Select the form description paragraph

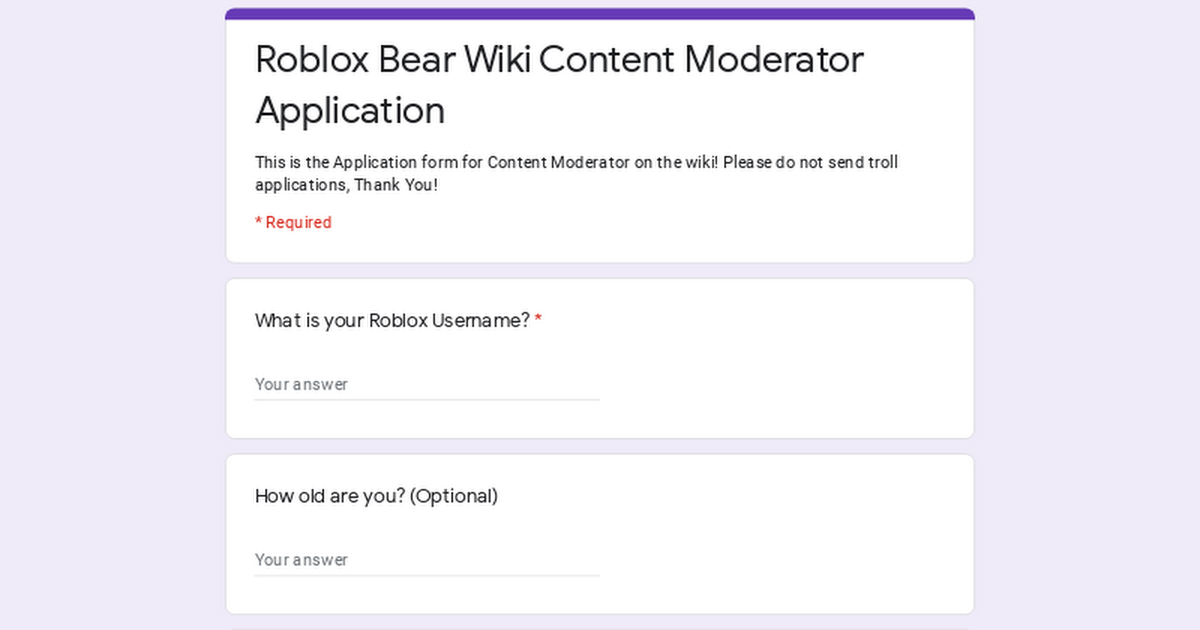[x=576, y=173]
